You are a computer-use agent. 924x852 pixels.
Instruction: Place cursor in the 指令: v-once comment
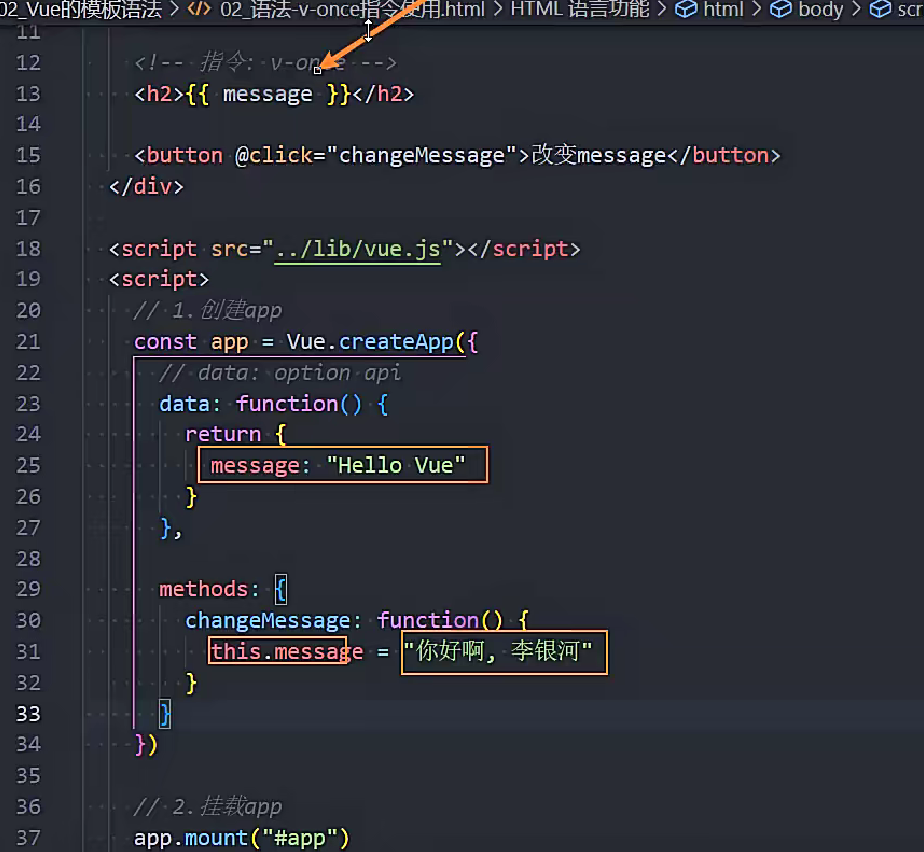coord(265,62)
